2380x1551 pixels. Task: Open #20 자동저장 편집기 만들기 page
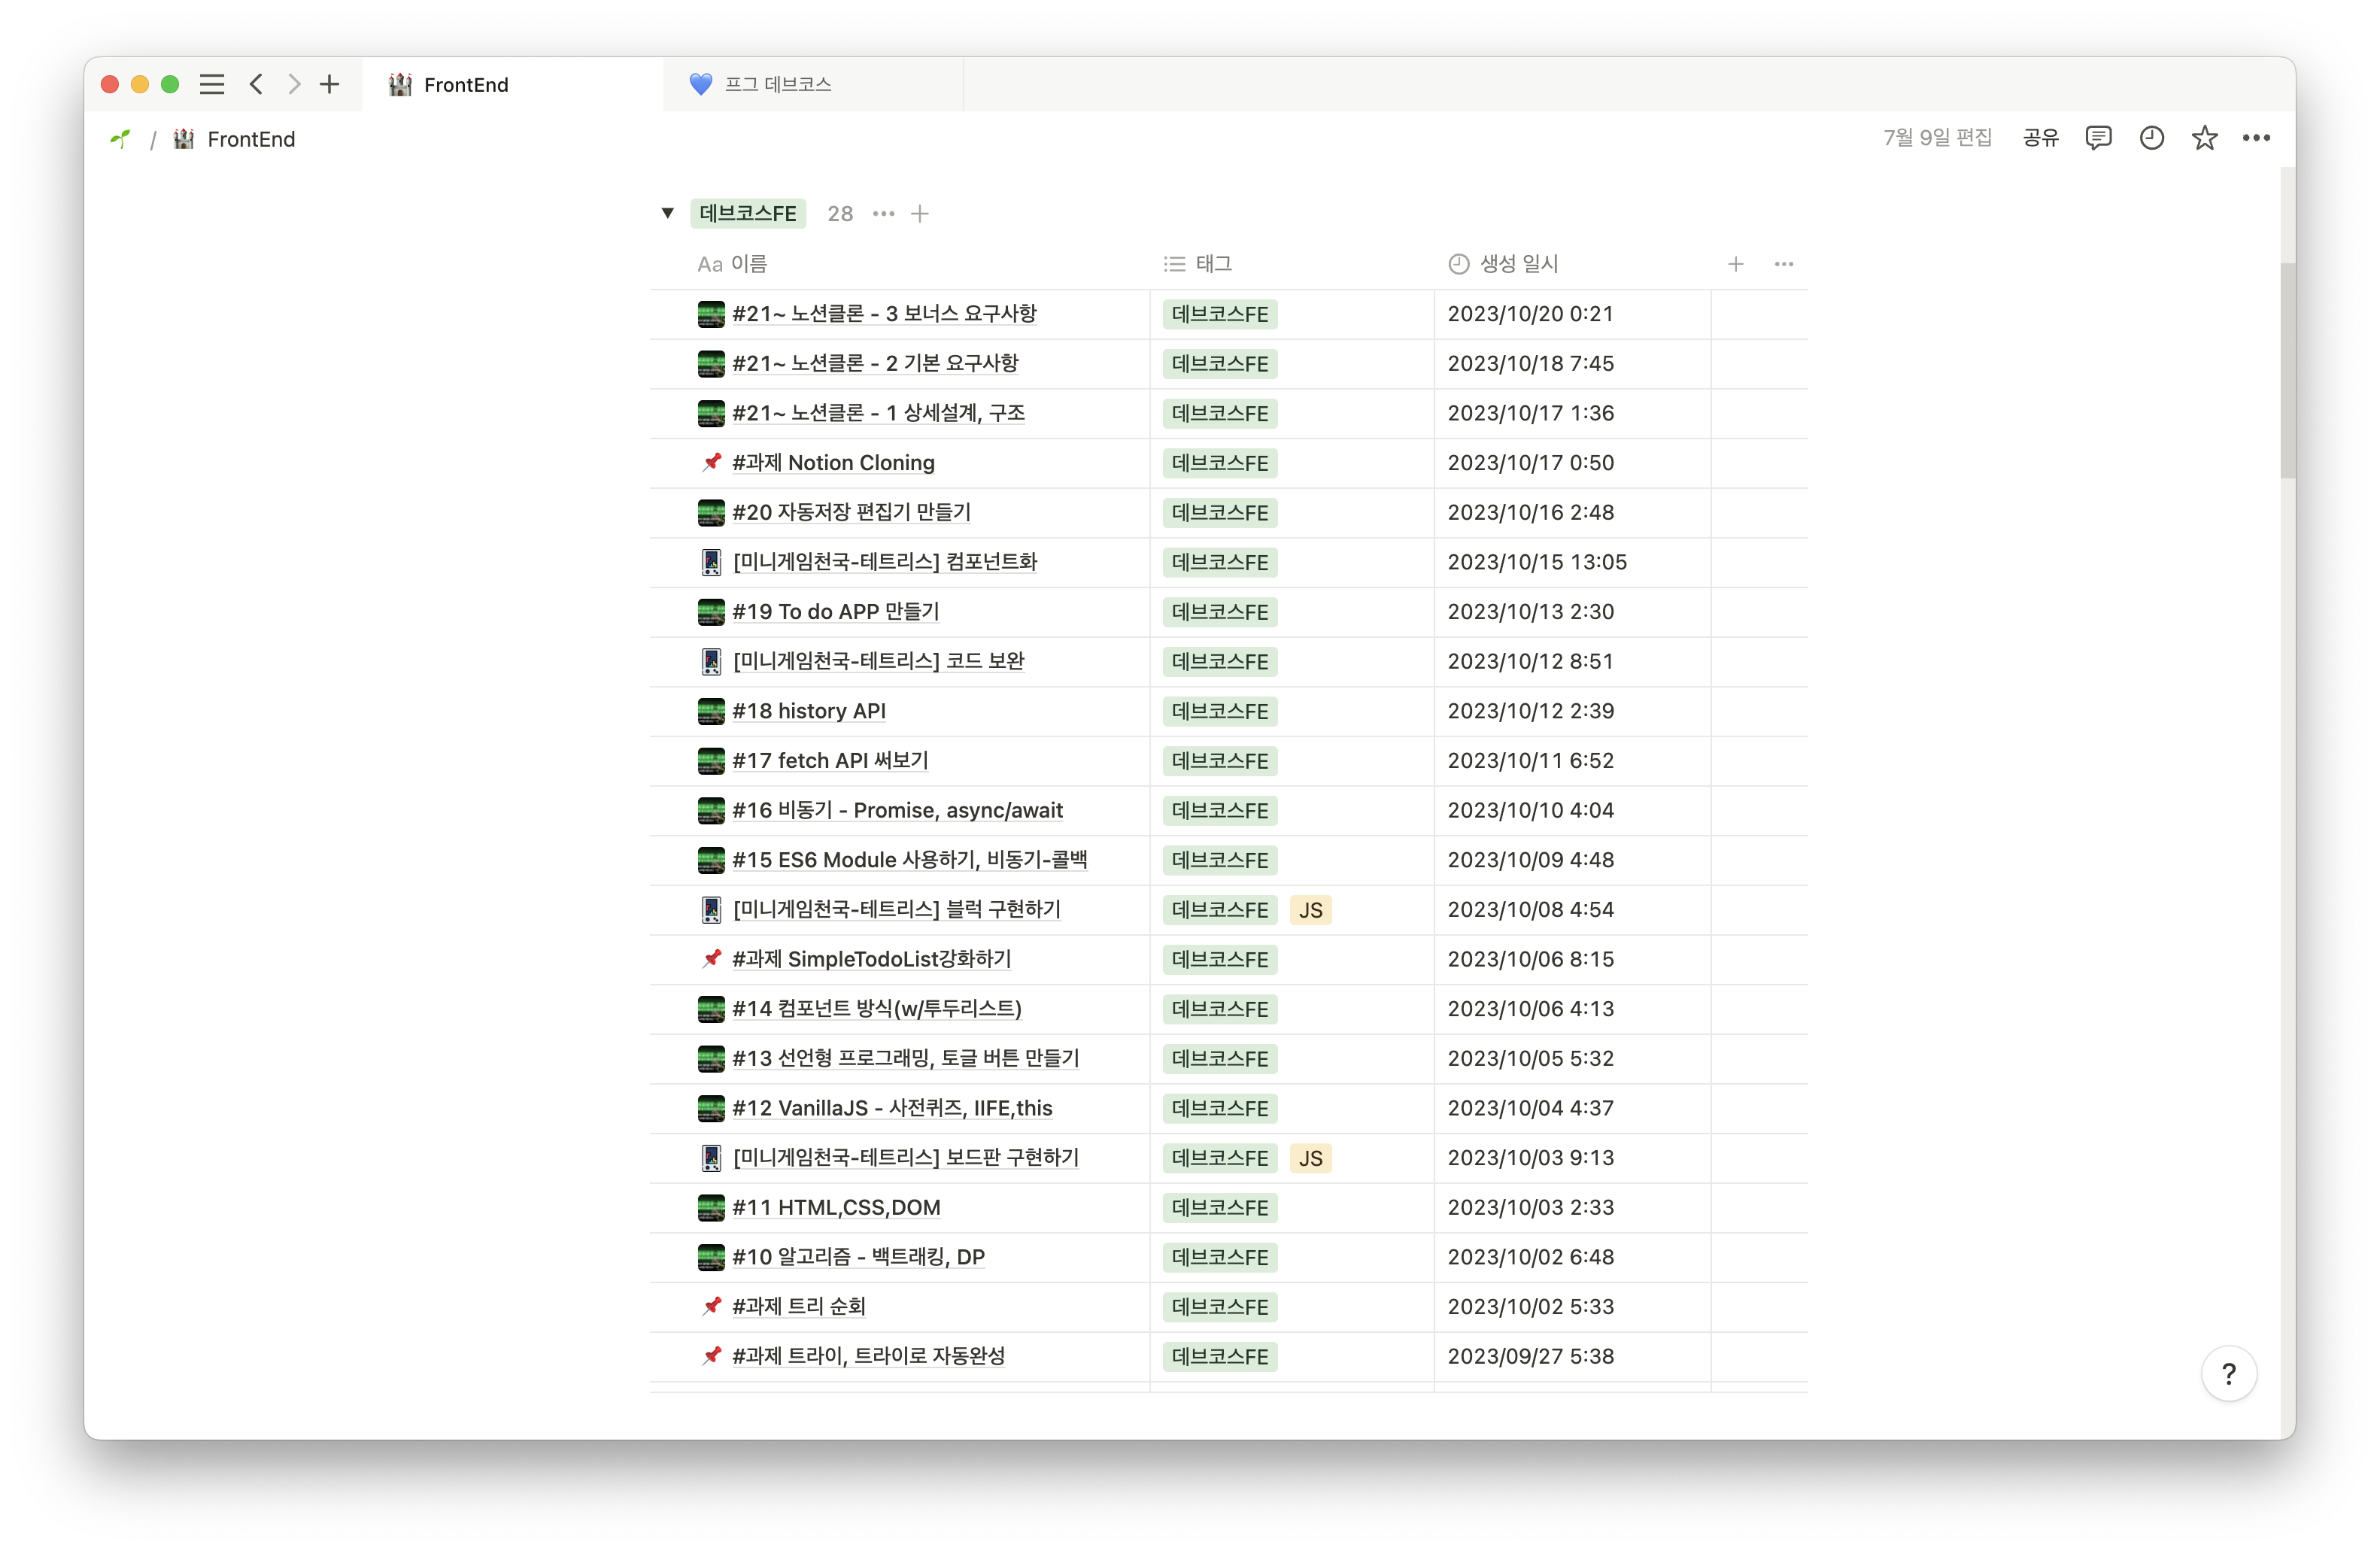coord(851,512)
